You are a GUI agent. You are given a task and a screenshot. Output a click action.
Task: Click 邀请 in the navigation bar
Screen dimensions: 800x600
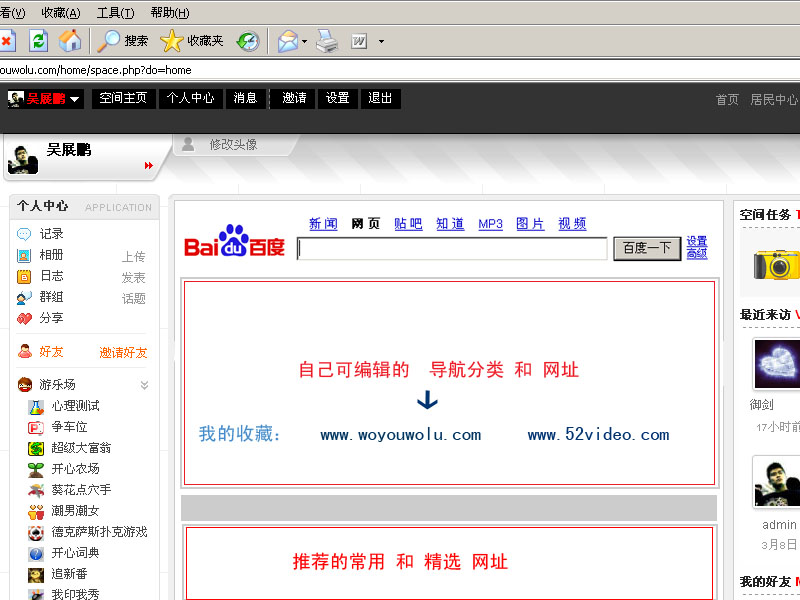[294, 98]
